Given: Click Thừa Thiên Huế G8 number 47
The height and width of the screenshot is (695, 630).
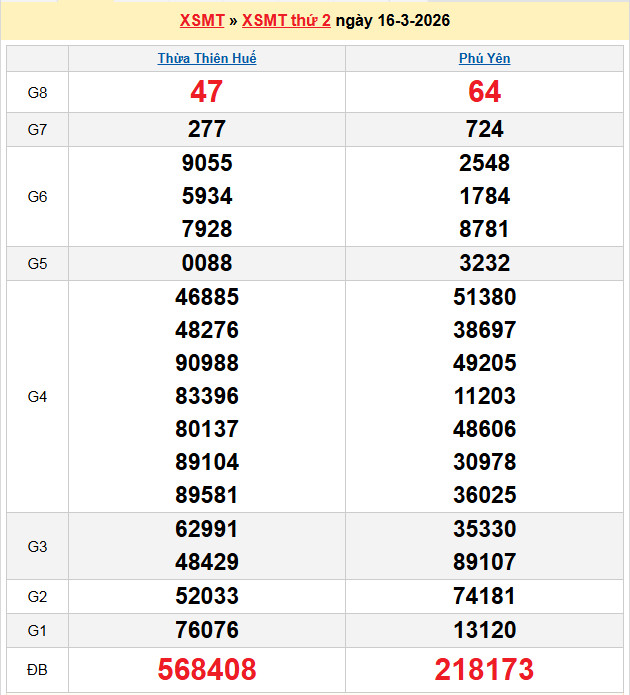Looking at the screenshot, I should (x=206, y=92).
